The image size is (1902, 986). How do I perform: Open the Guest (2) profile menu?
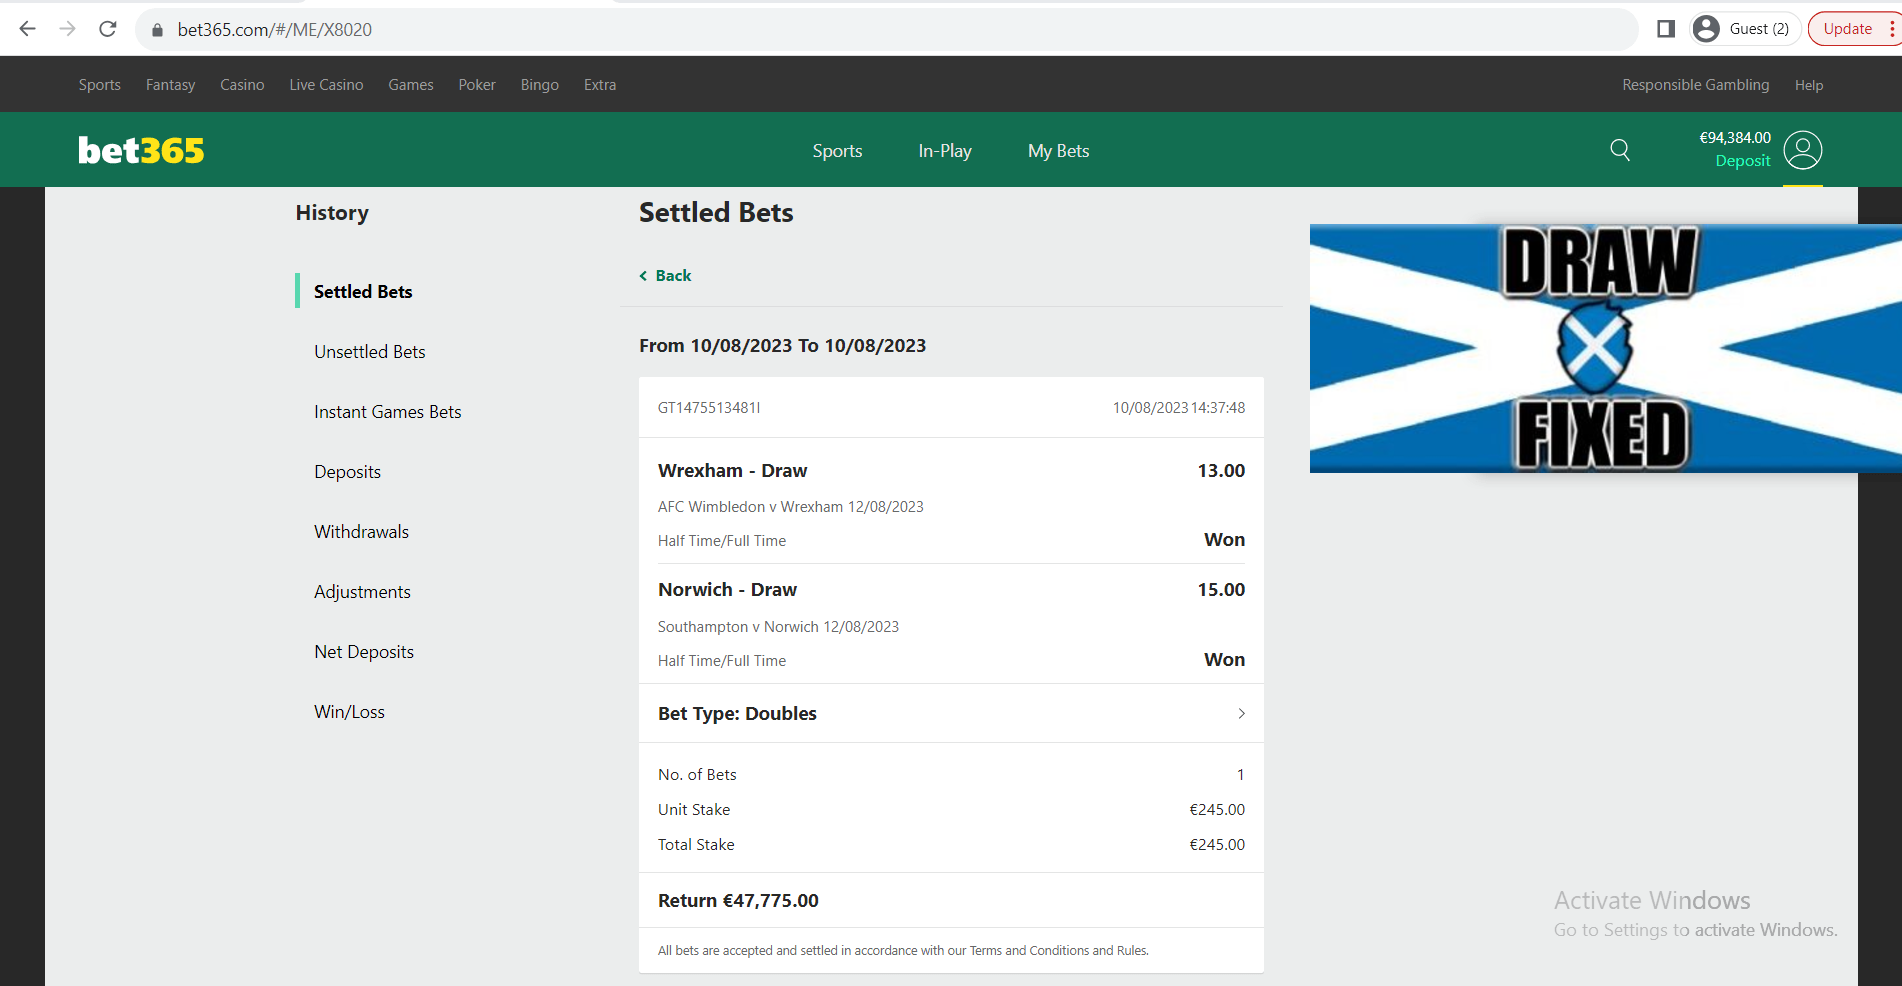(x=1745, y=29)
